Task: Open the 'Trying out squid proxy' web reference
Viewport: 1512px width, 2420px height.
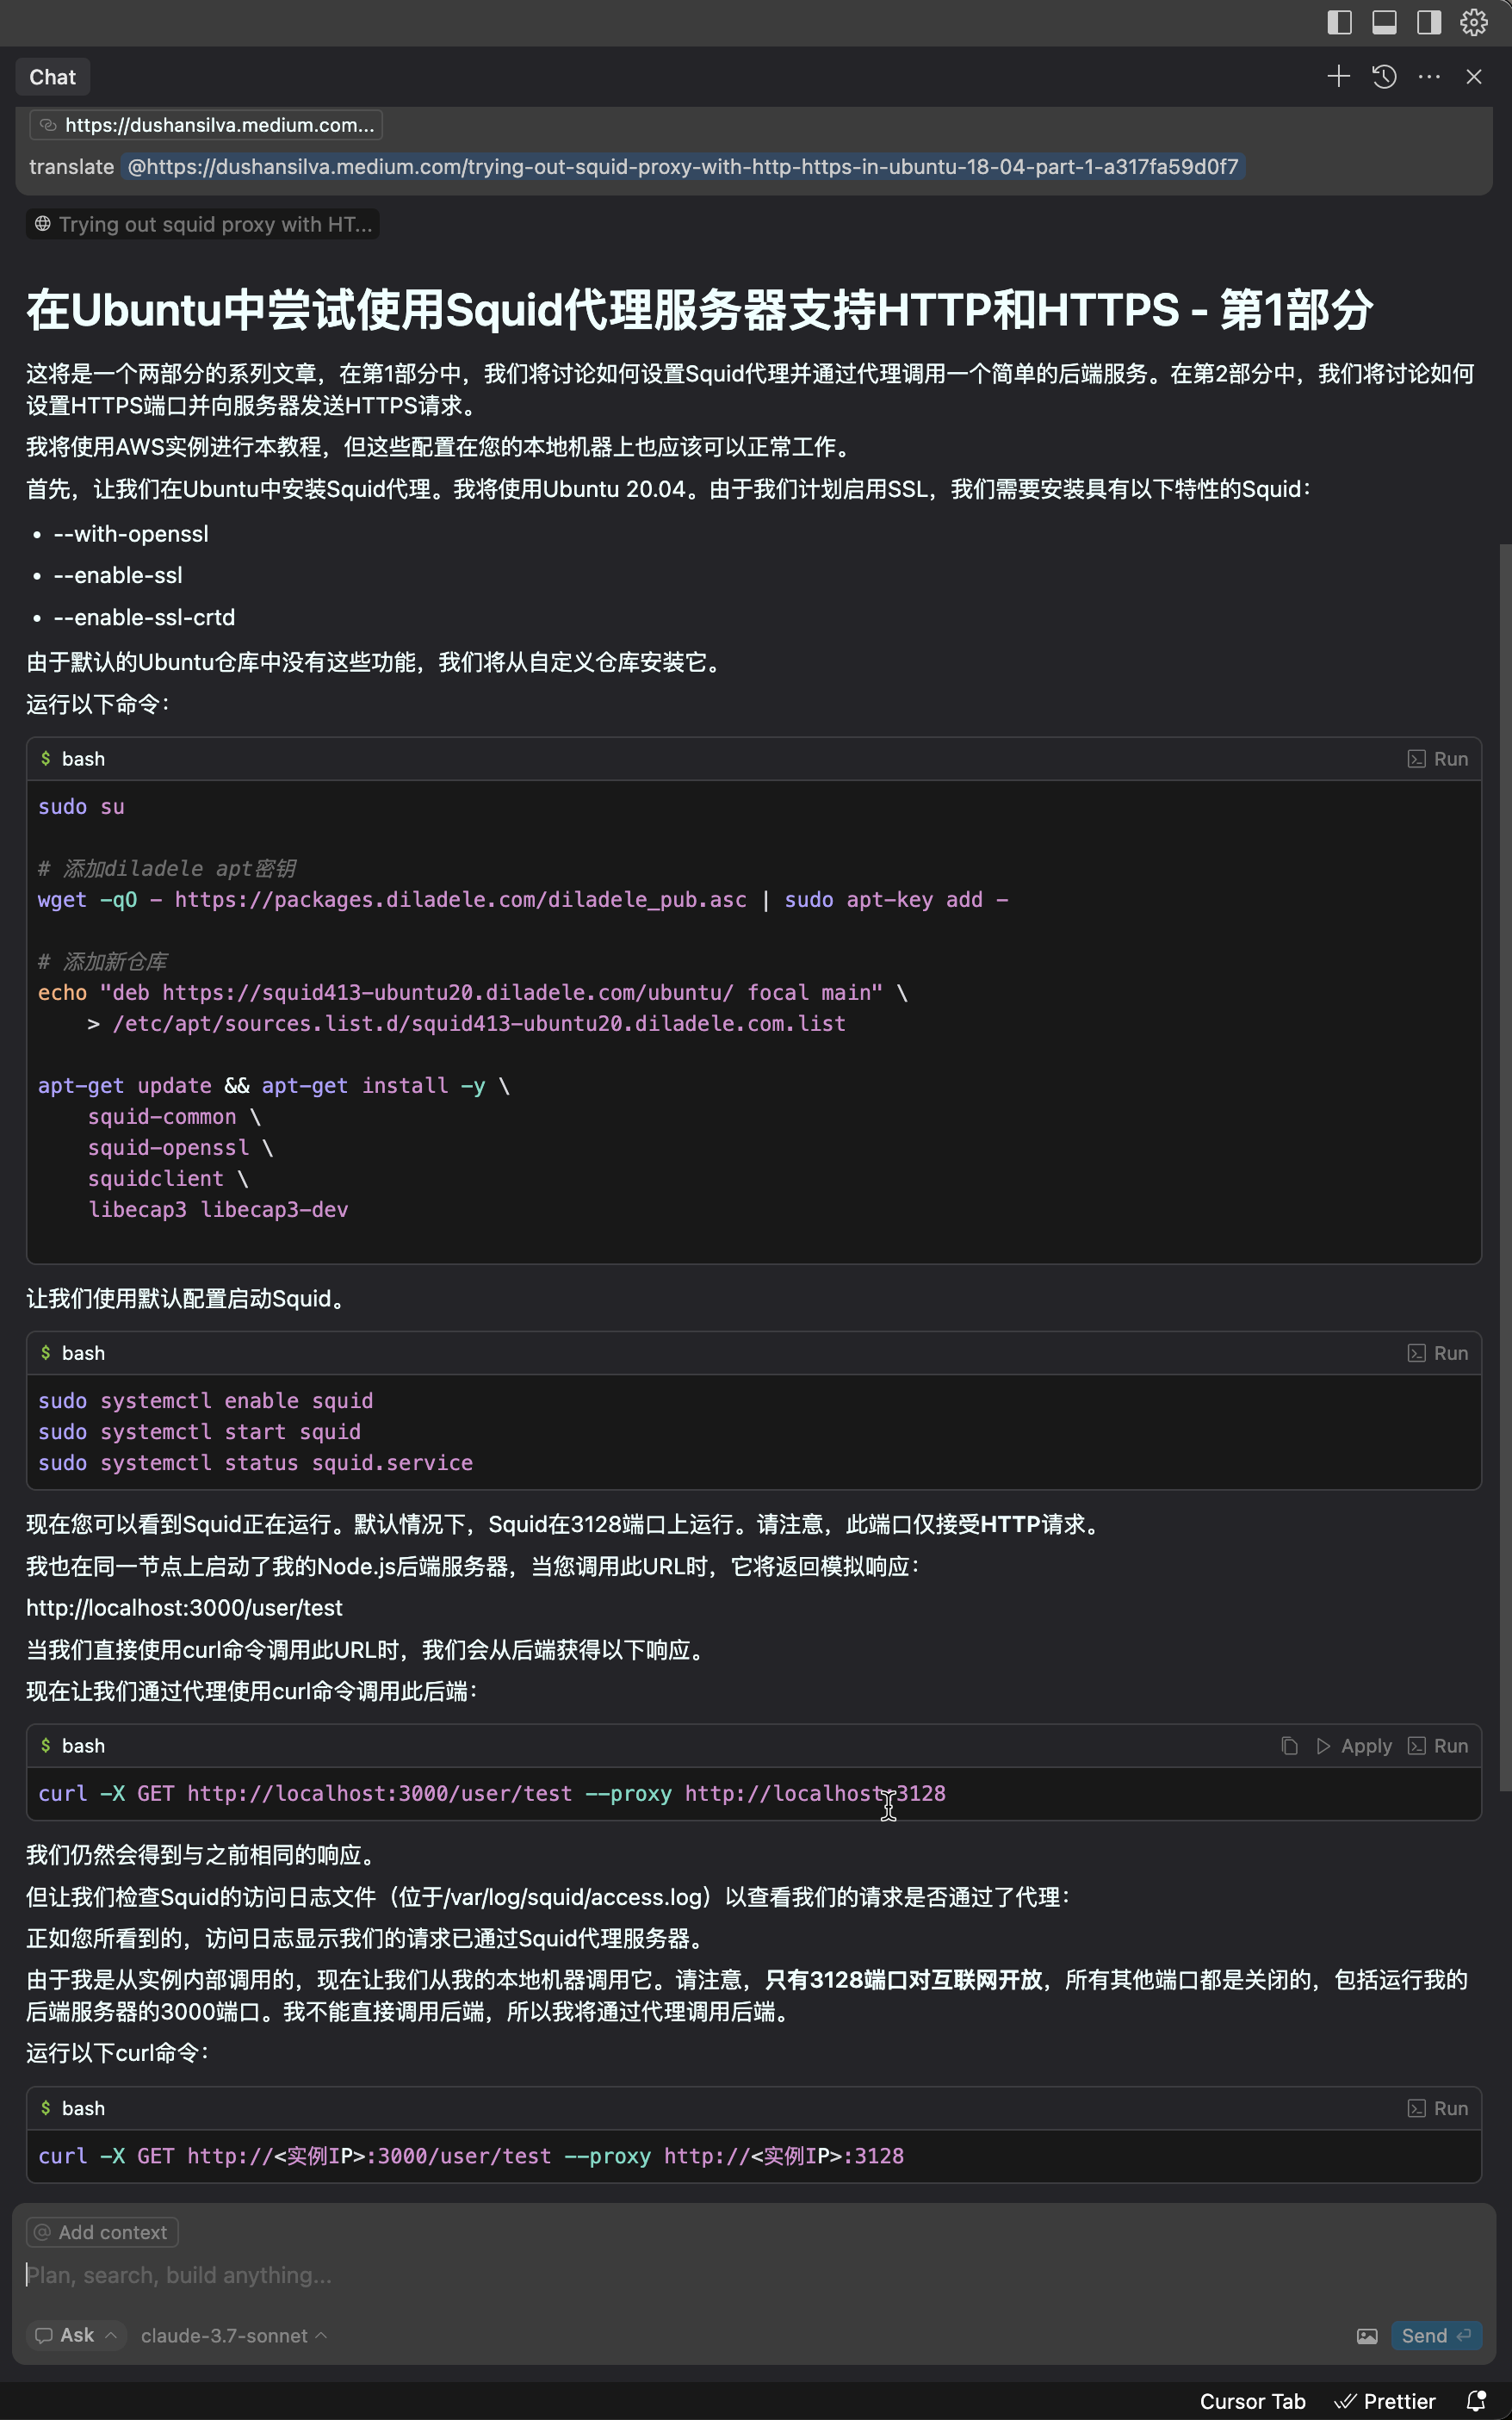Action: tap(203, 224)
